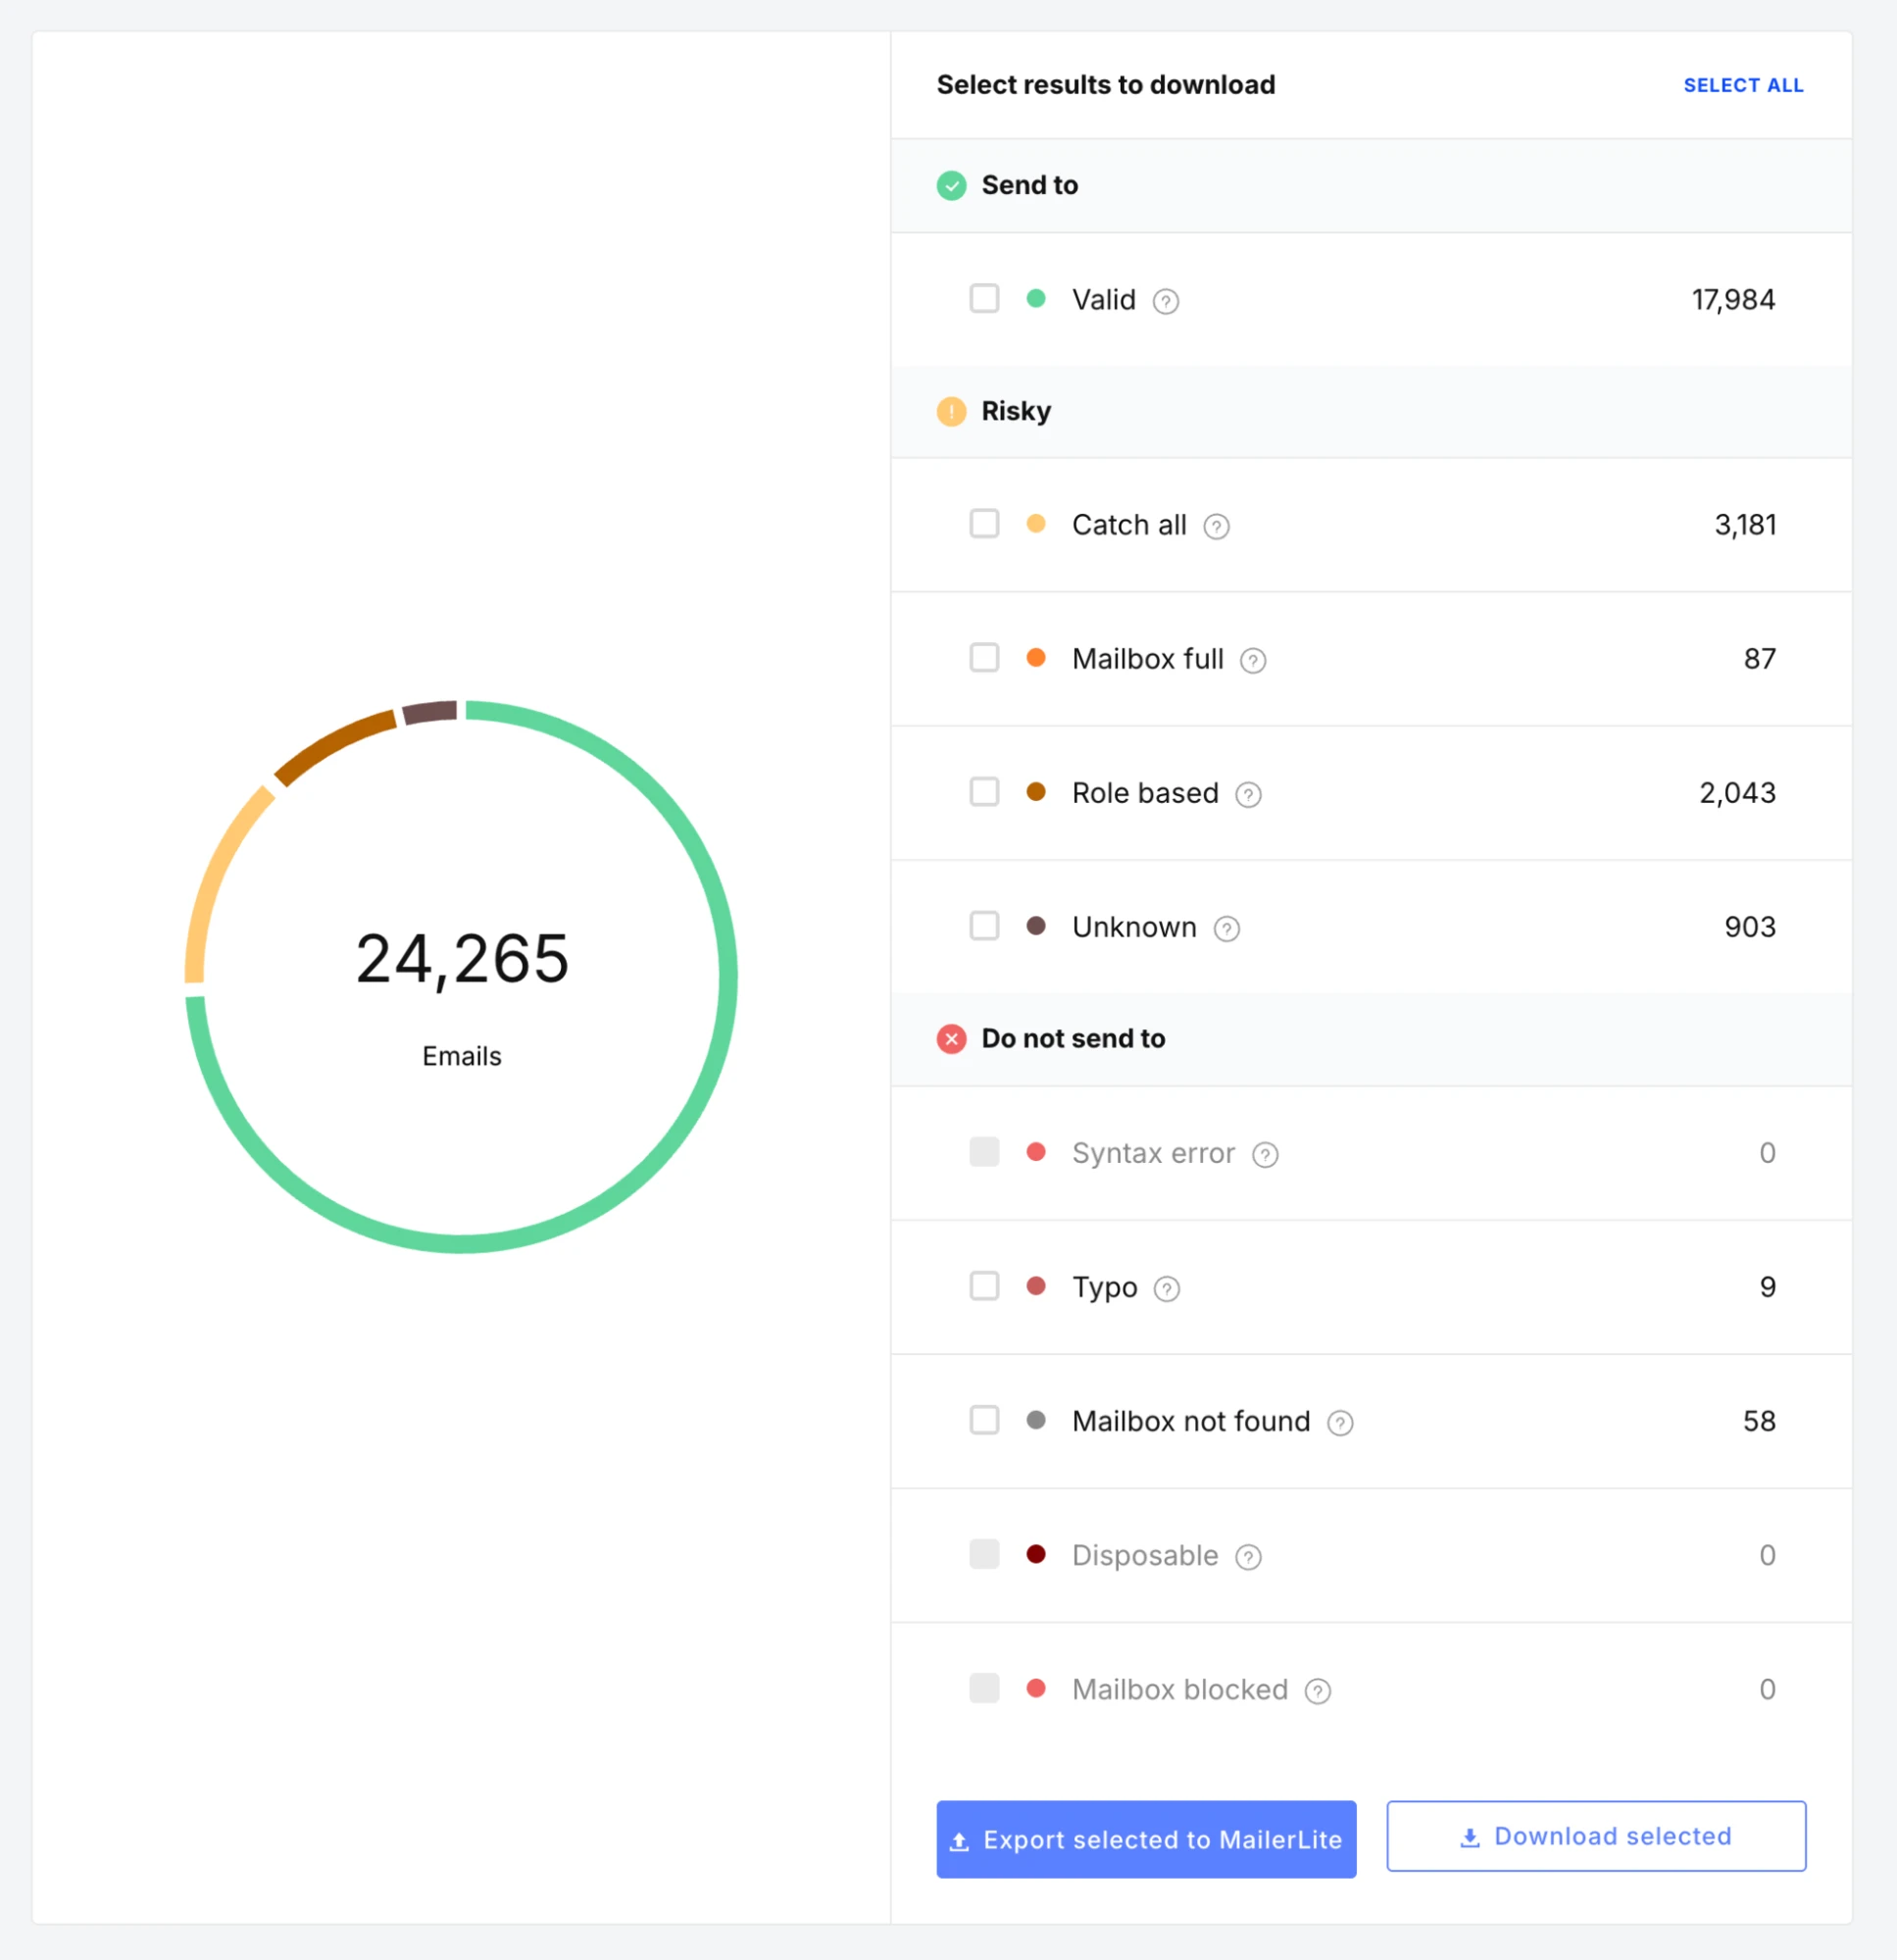This screenshot has height=1960, width=1897.
Task: Click the Valid count 17,984
Action: (x=1733, y=300)
